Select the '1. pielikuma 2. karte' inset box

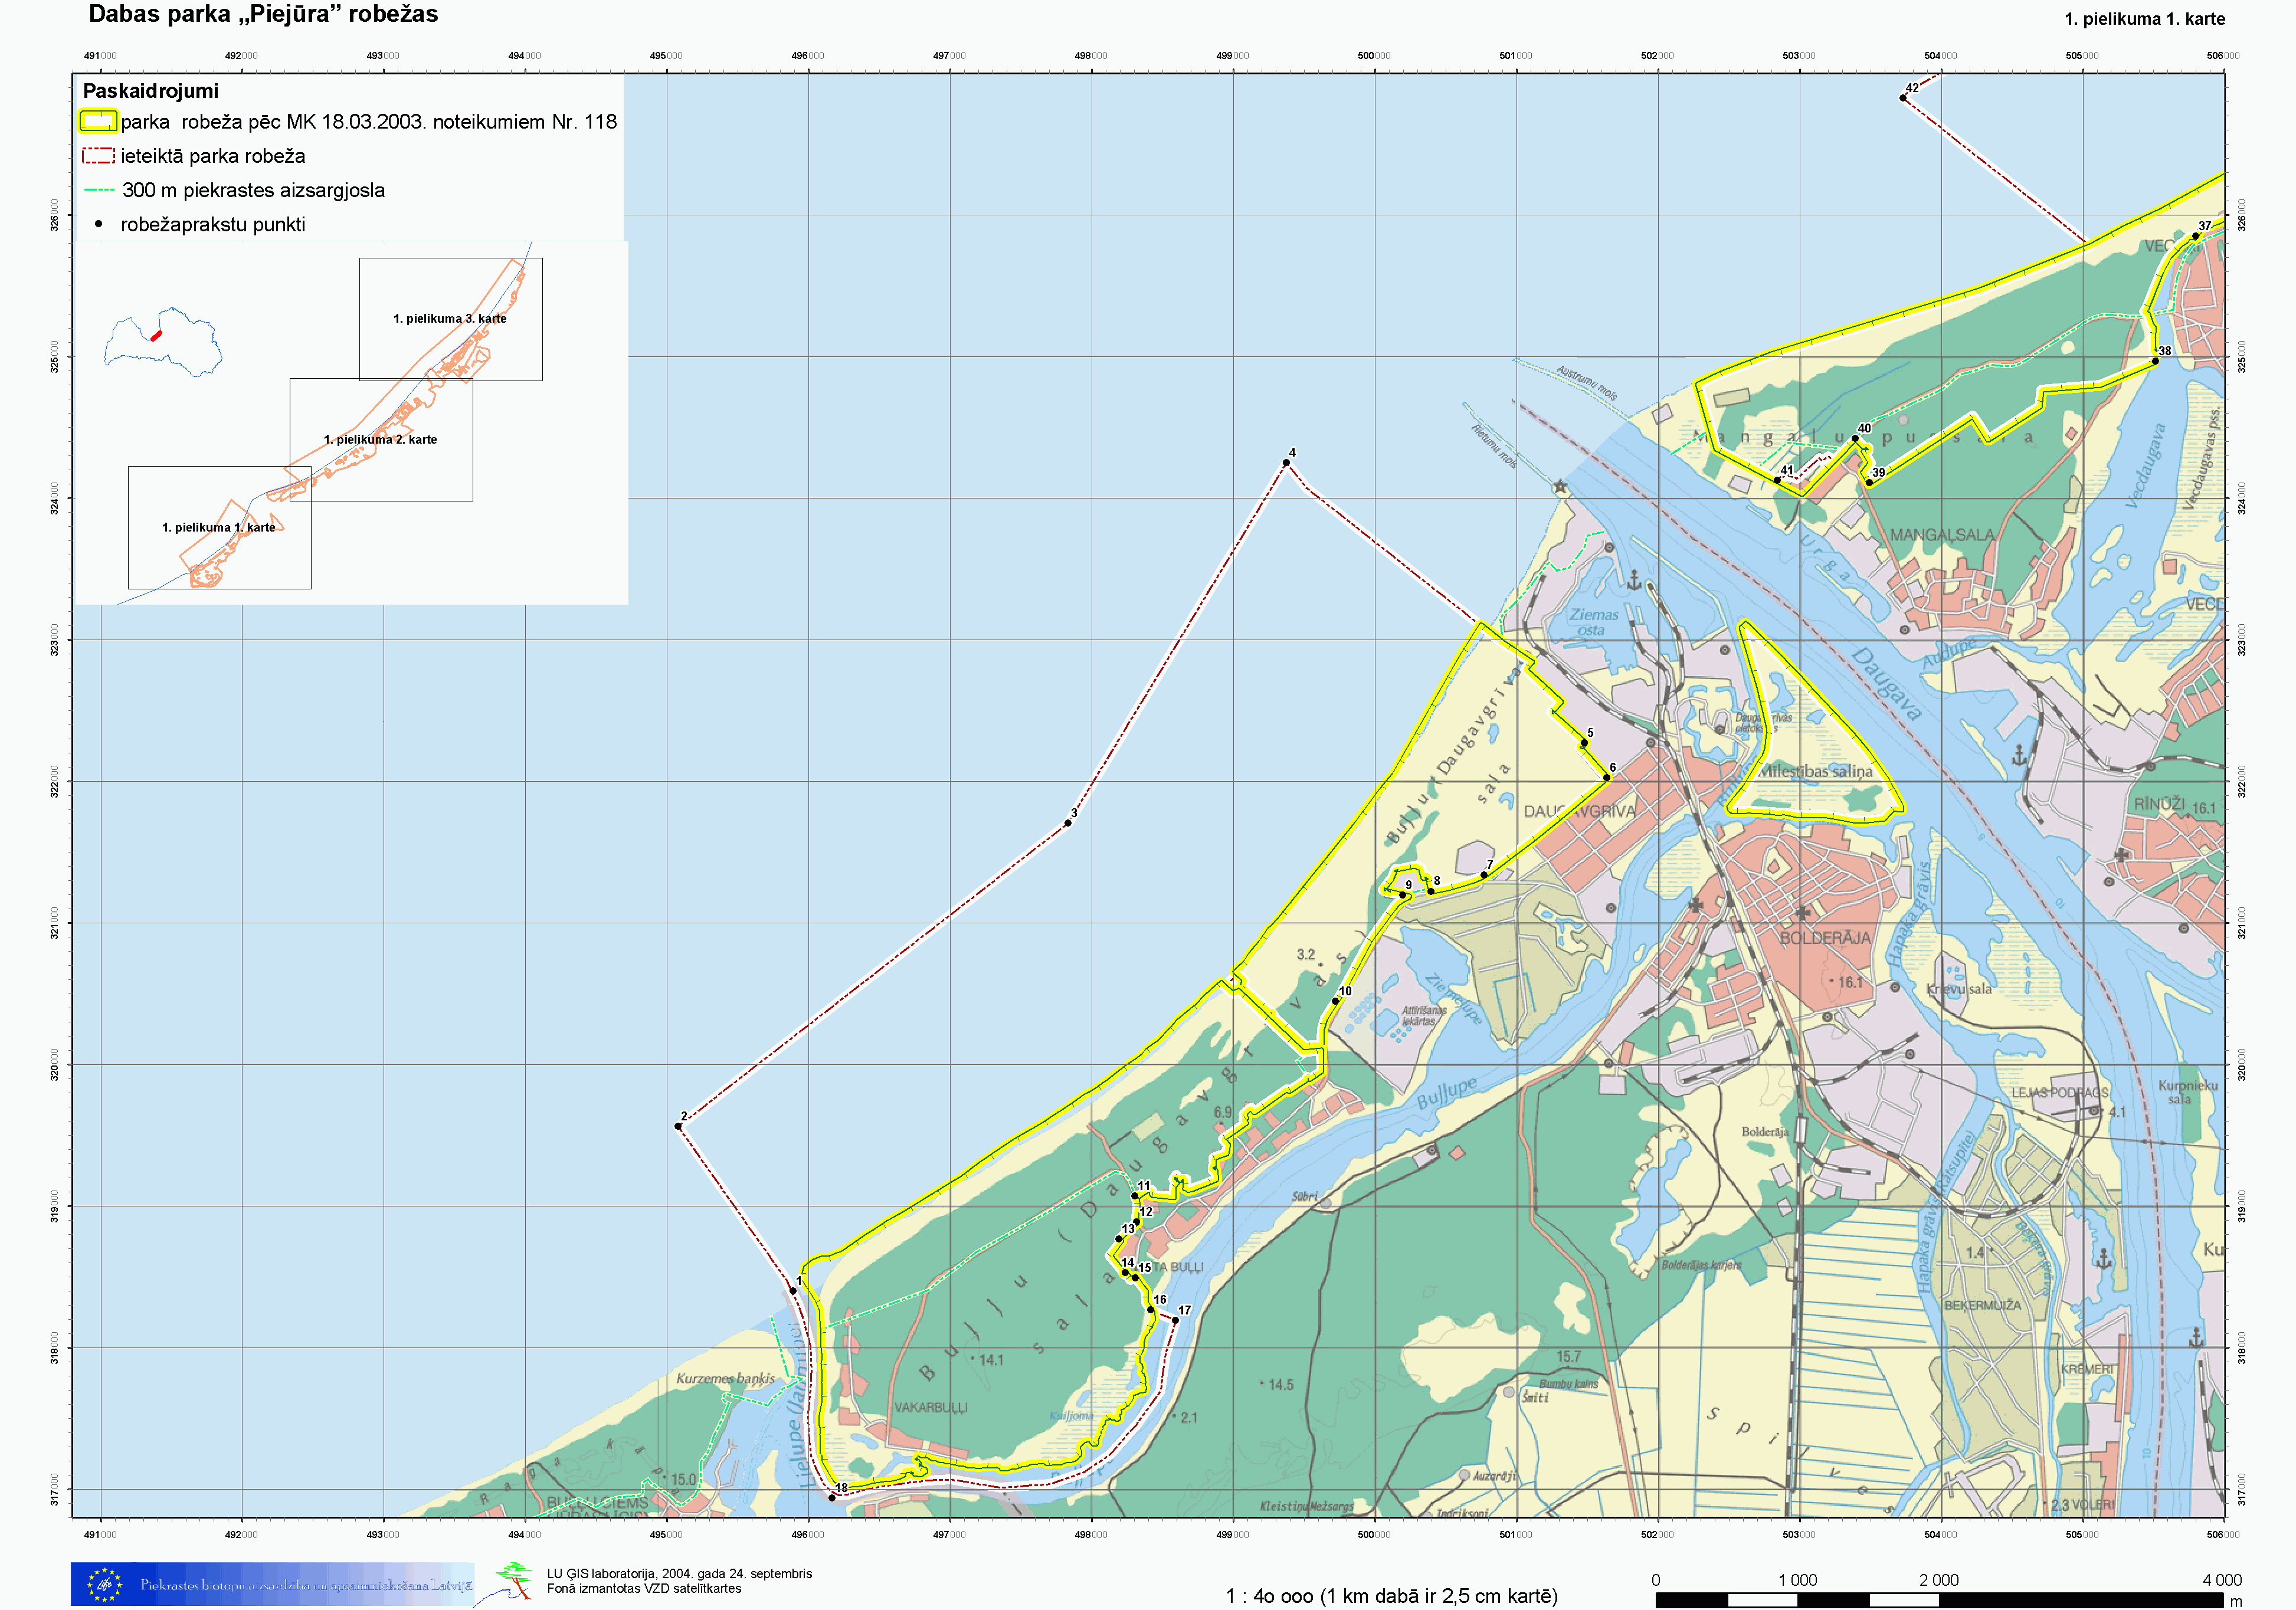[381, 439]
